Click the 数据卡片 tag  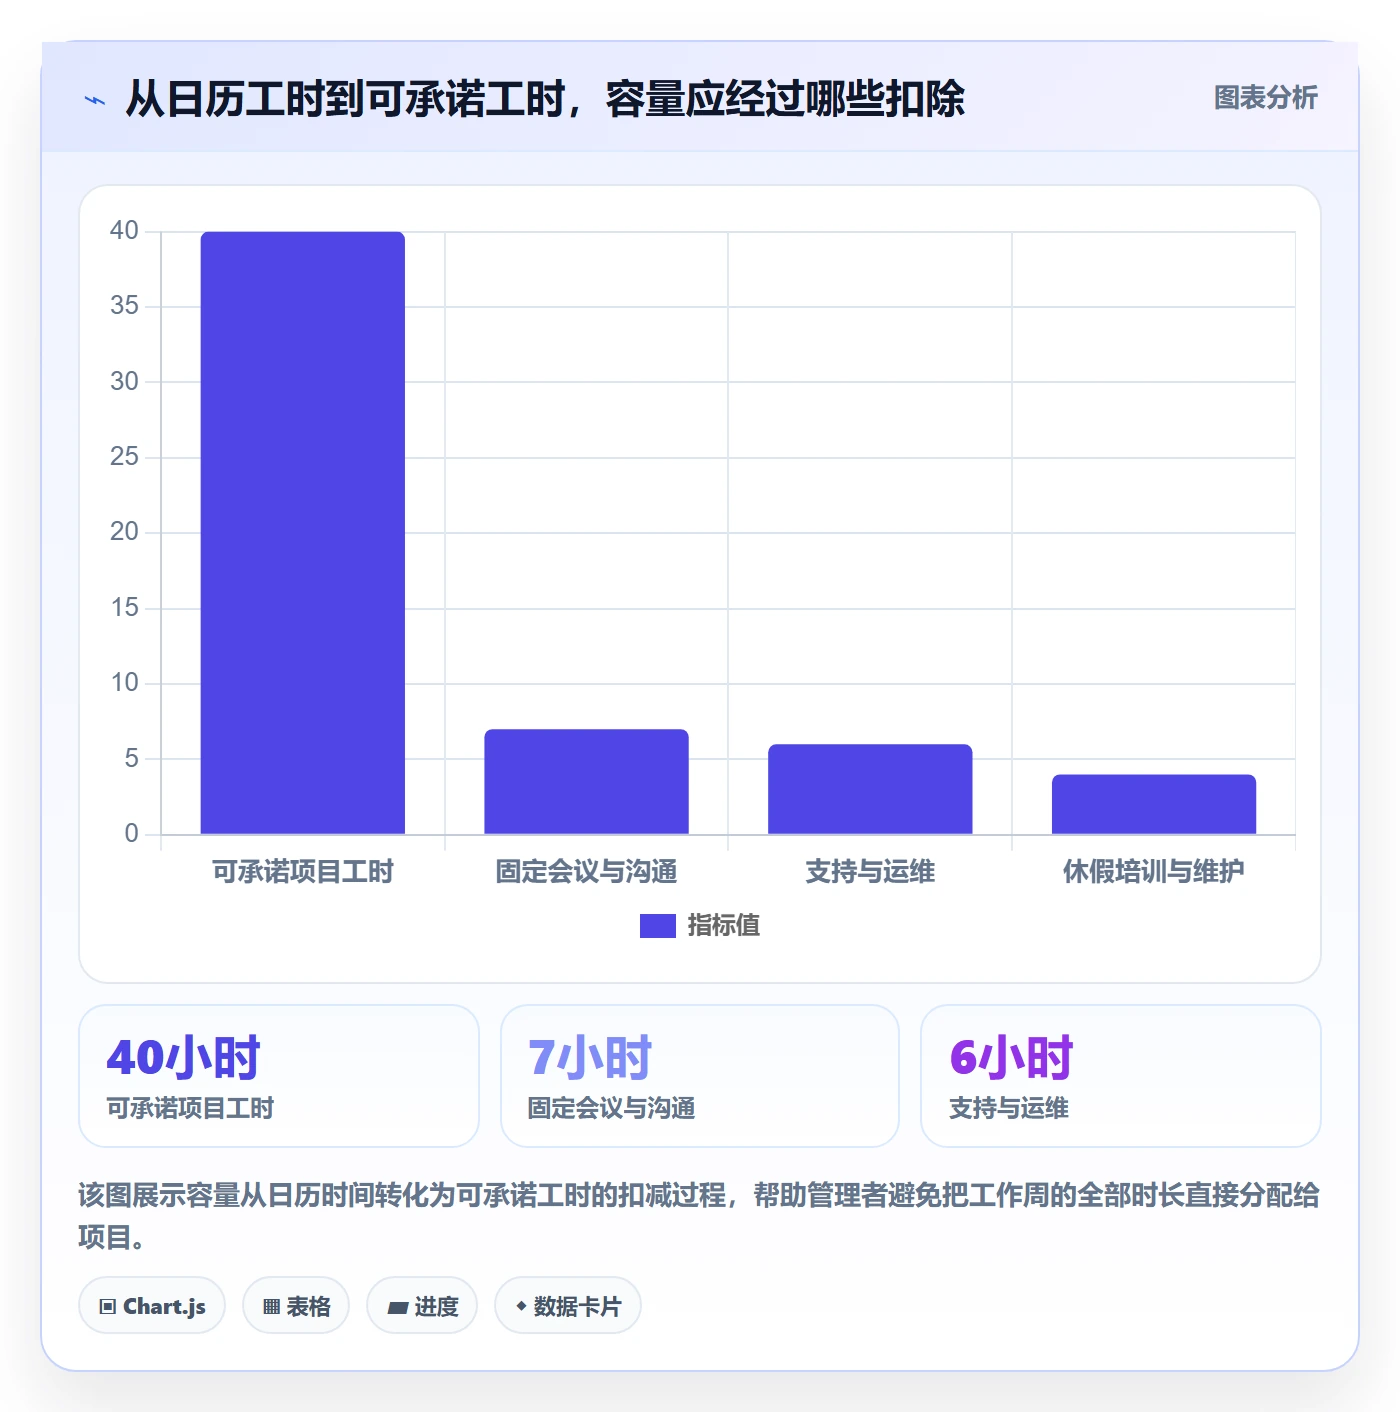click(568, 1306)
